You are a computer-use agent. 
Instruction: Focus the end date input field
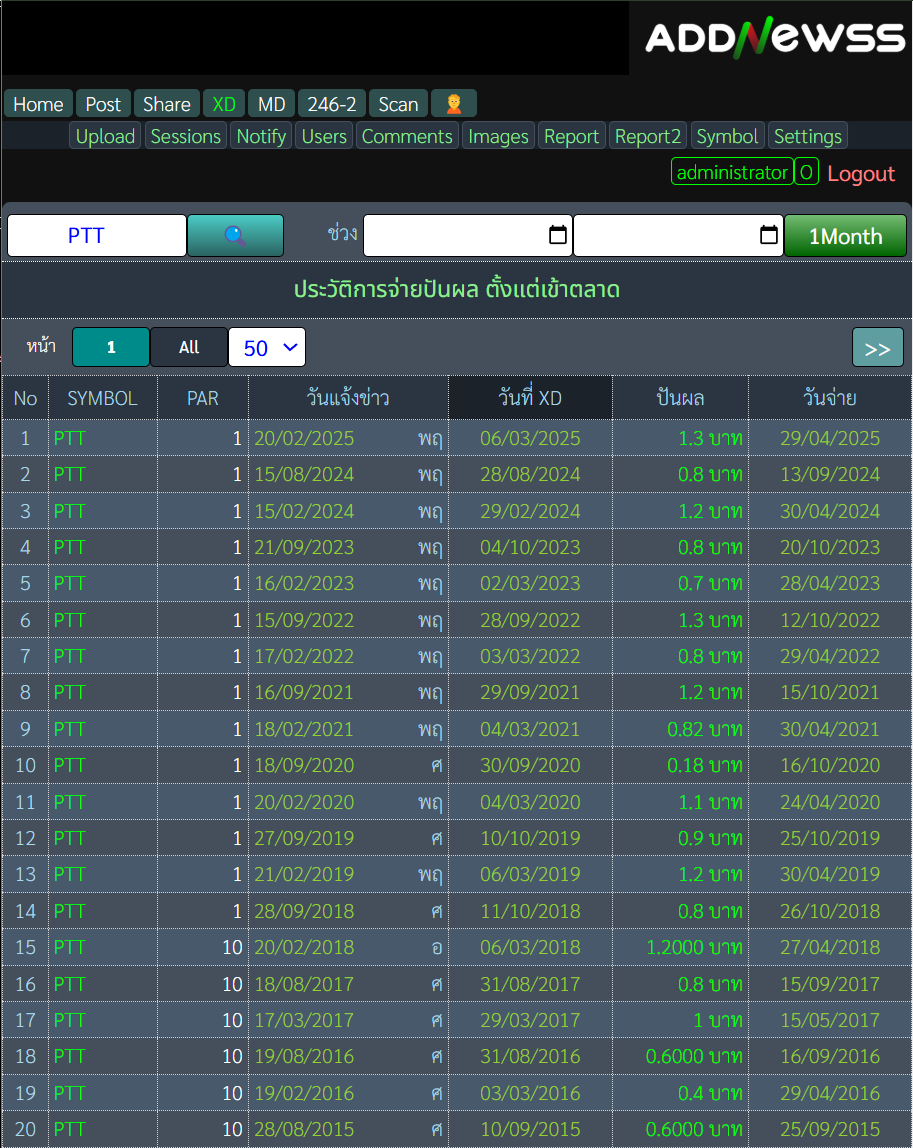point(679,235)
